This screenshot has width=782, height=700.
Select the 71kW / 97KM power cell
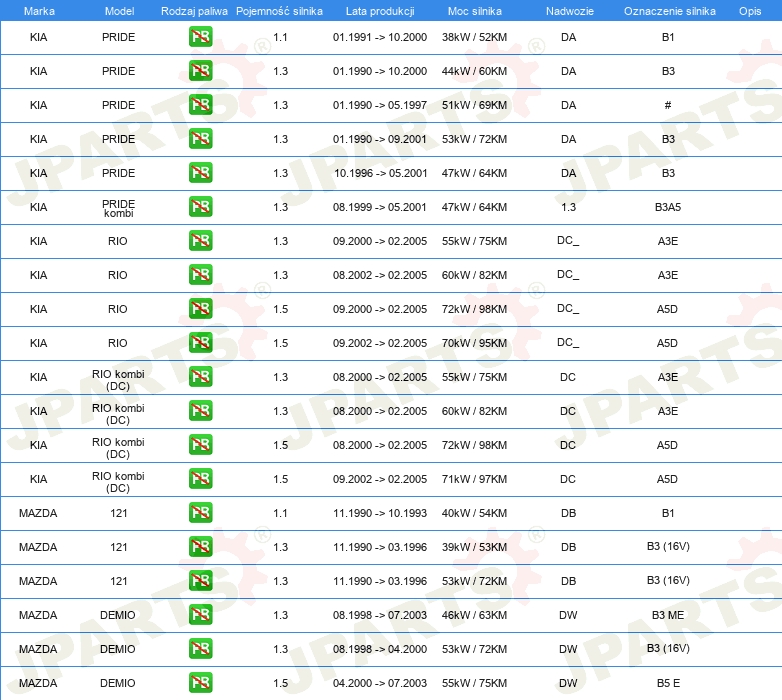(474, 479)
